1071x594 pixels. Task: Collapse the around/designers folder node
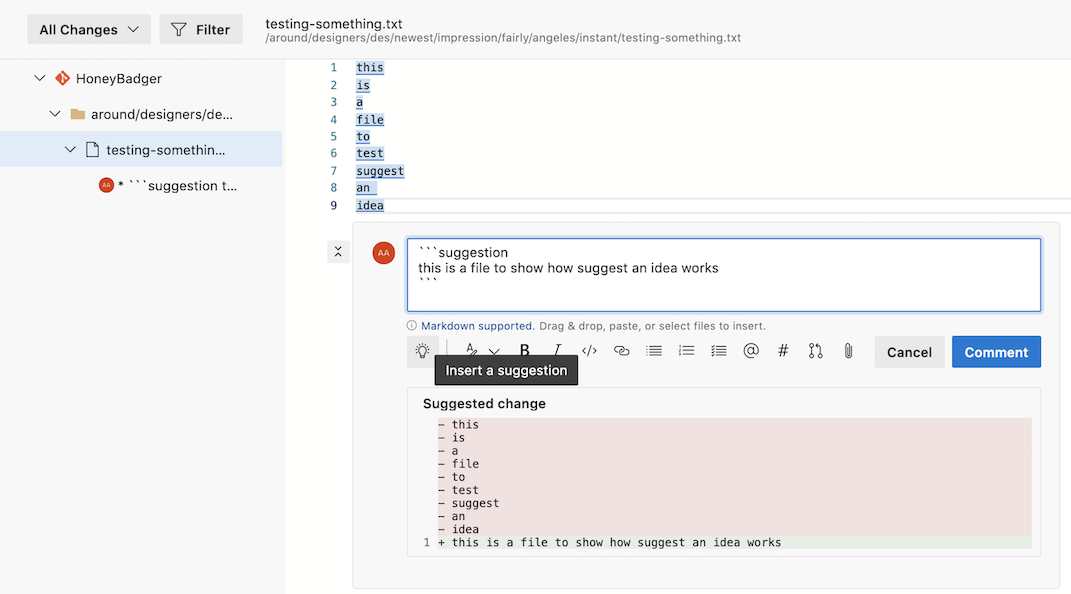(x=56, y=114)
